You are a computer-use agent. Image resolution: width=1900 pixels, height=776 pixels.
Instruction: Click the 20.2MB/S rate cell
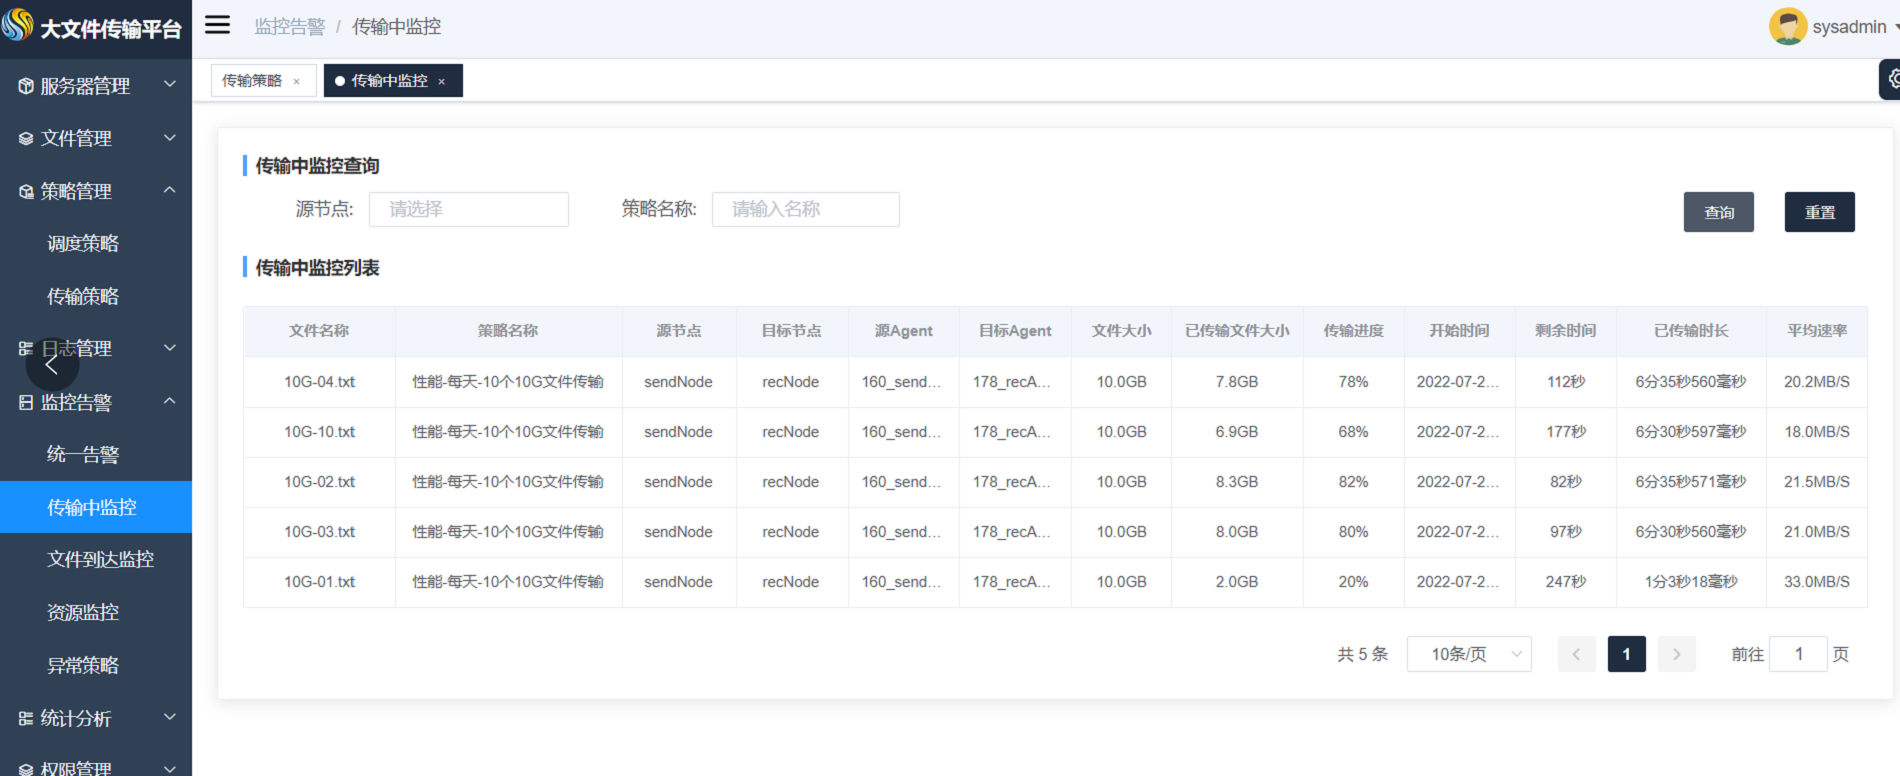click(x=1817, y=382)
